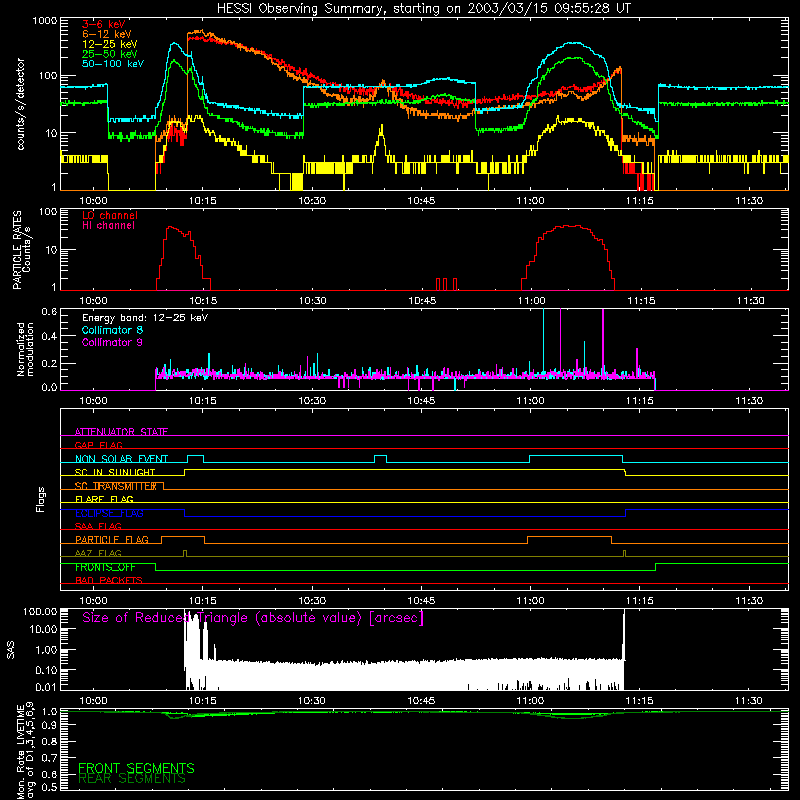Select the SC_IN_SUNLIGHT flag label
Screen dimensions: 800x800
pos(115,472)
